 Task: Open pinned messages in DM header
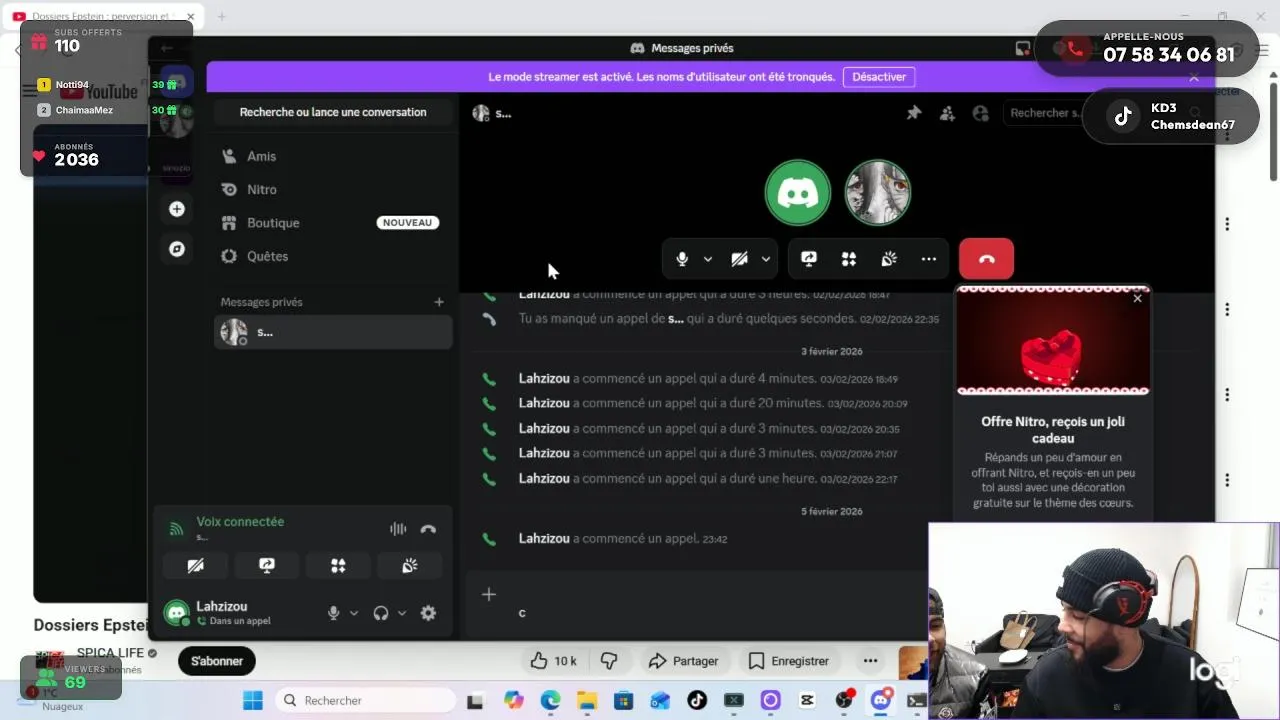tap(914, 113)
